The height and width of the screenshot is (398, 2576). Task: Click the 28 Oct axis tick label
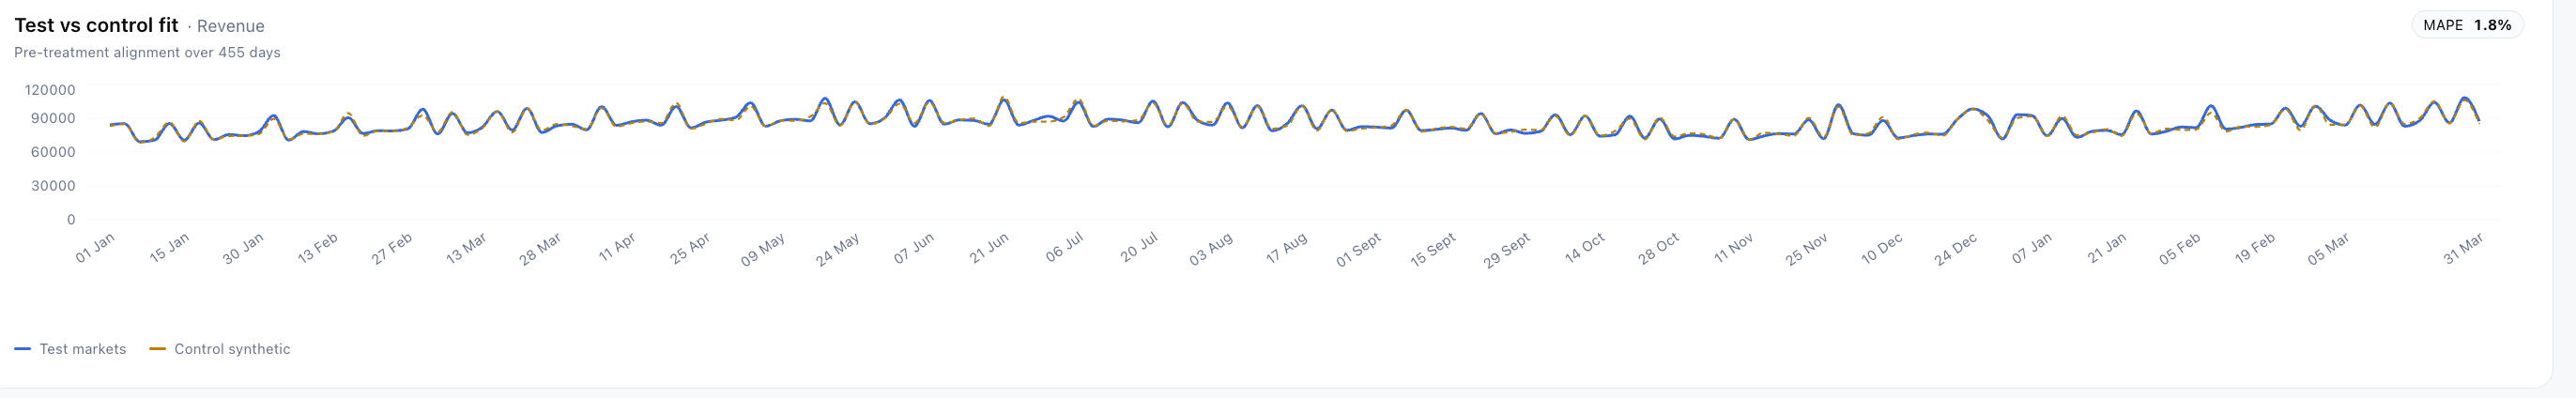(1658, 248)
